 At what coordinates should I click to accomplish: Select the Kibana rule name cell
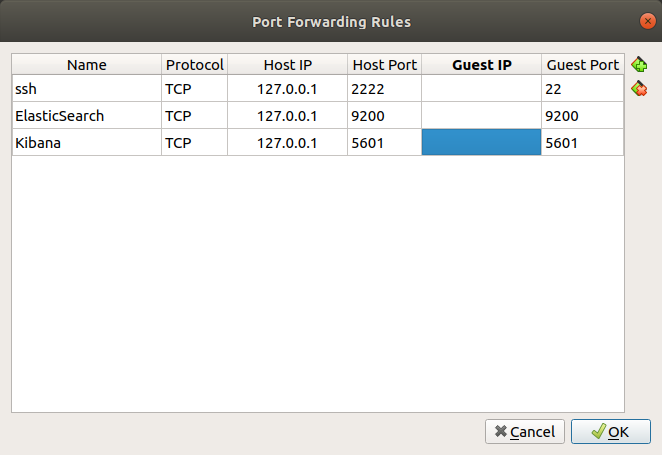coord(87,143)
